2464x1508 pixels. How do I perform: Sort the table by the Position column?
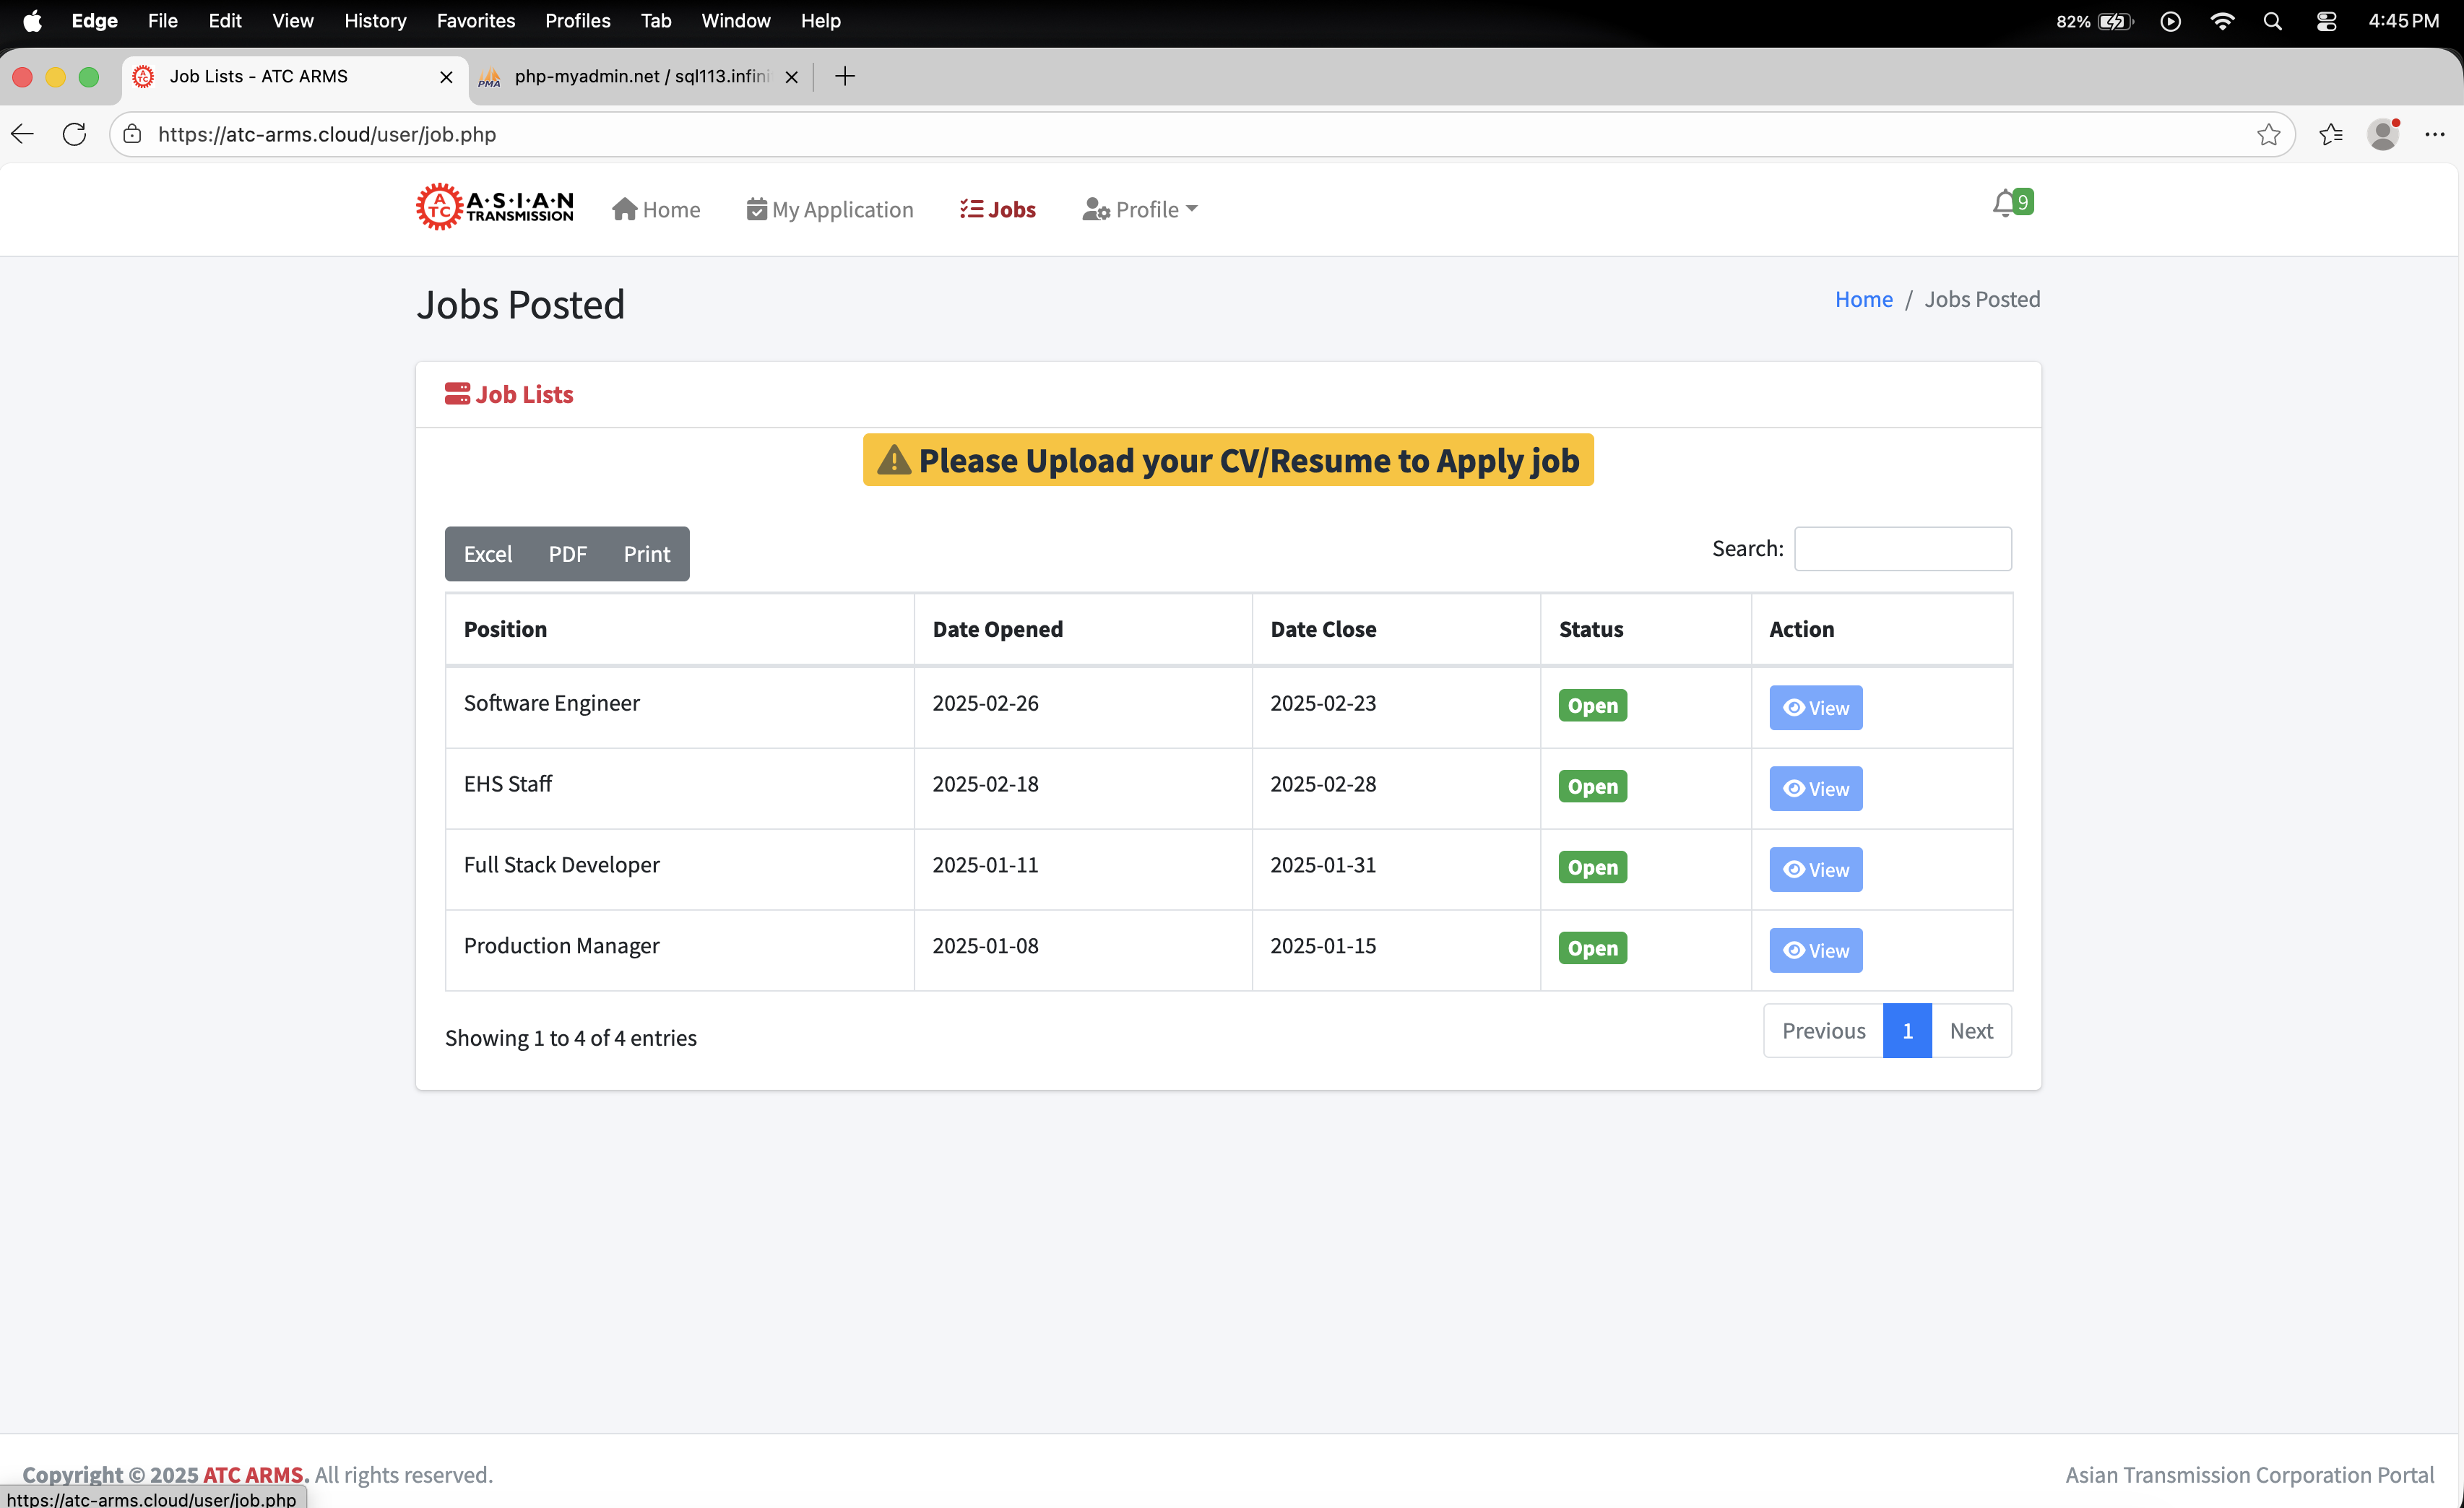point(505,629)
